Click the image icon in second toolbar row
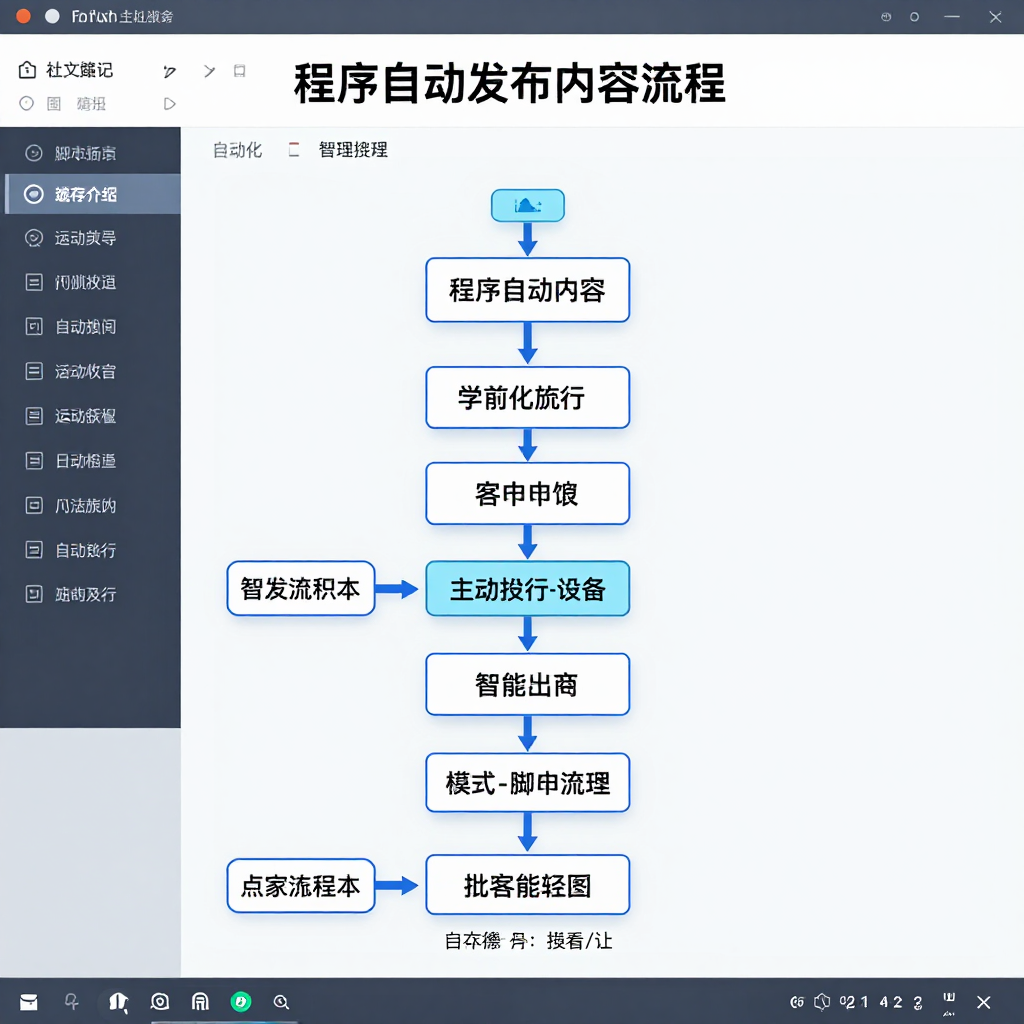1024x1024 pixels. click(54, 103)
